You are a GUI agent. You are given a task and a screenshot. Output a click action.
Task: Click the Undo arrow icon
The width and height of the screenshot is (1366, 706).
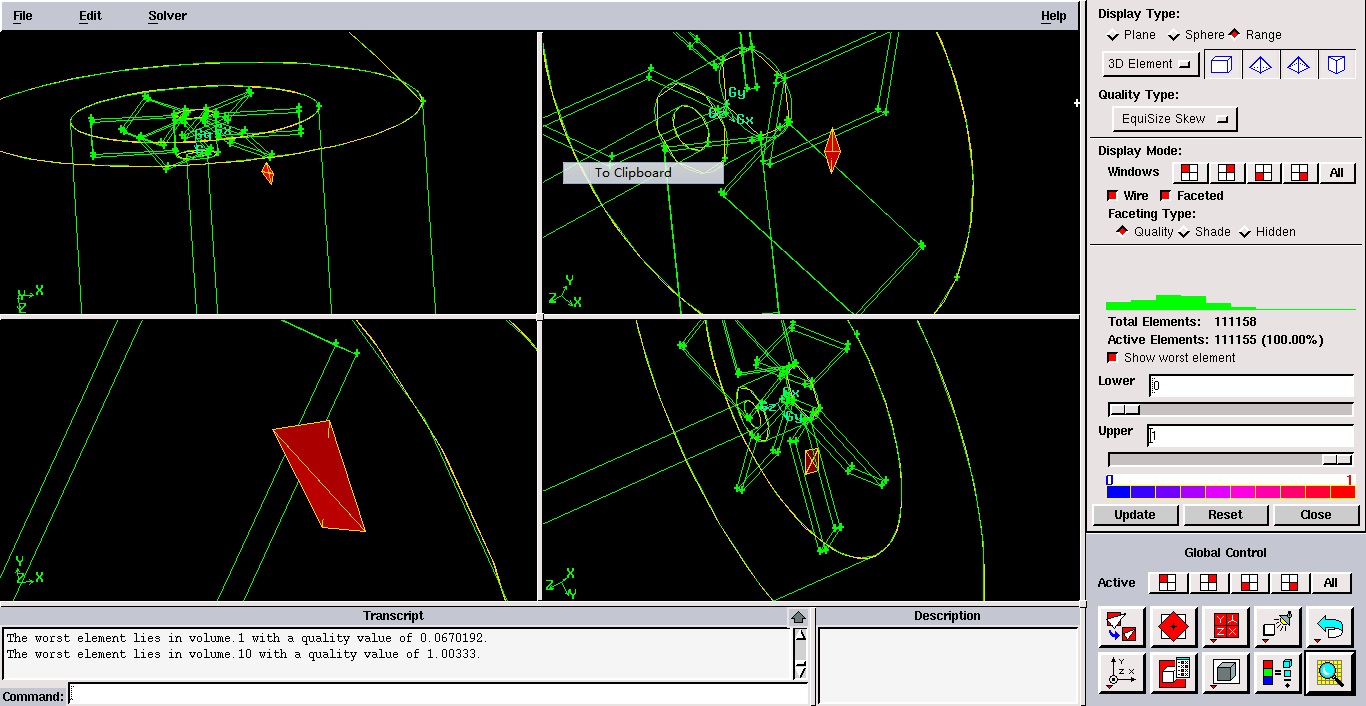click(1330, 627)
